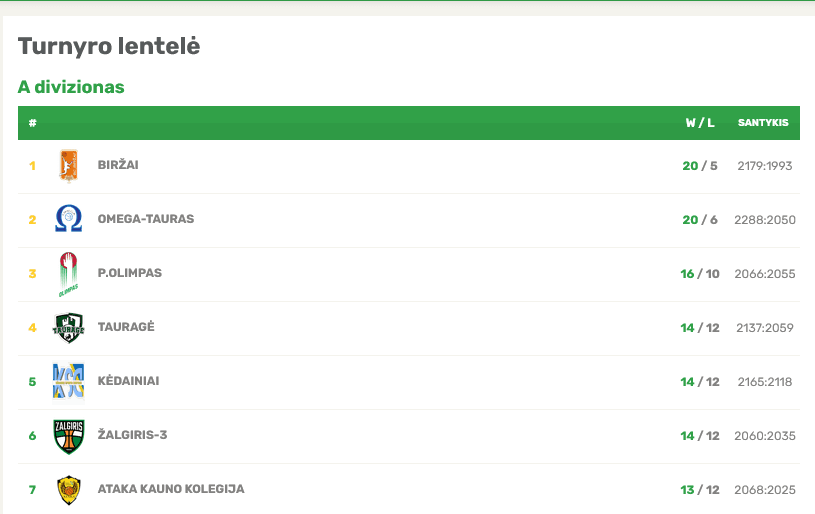This screenshot has width=815, height=514.
Task: Click the Biržai team logo
Action: (68, 165)
